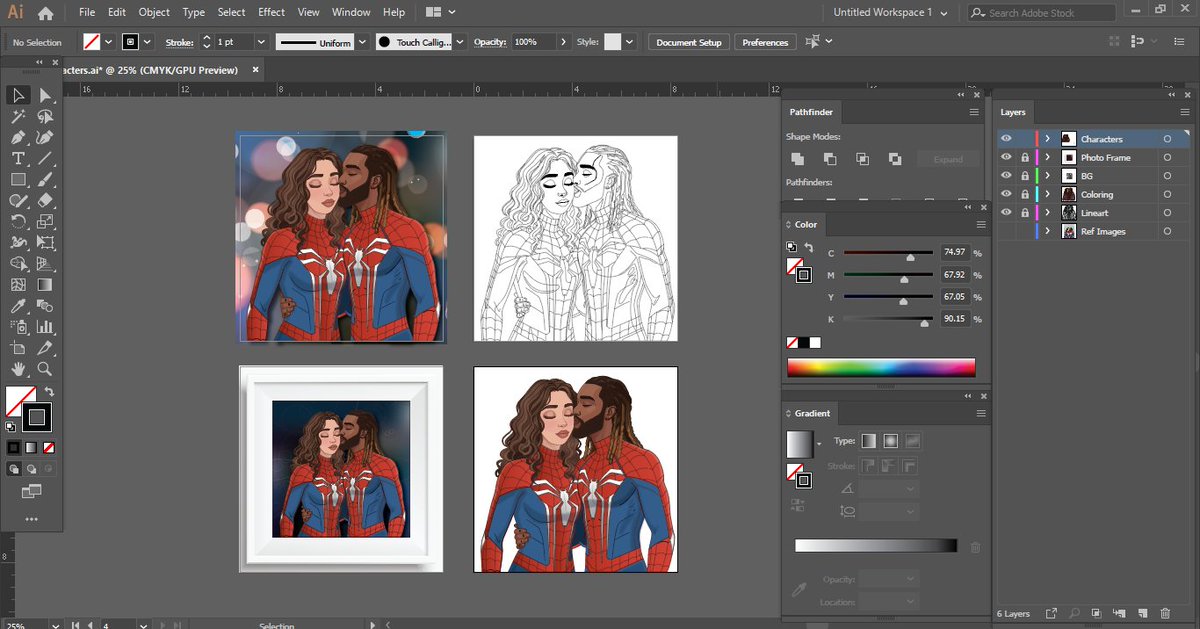The width and height of the screenshot is (1200, 629).
Task: Choose the Type tool
Action: 18,159
